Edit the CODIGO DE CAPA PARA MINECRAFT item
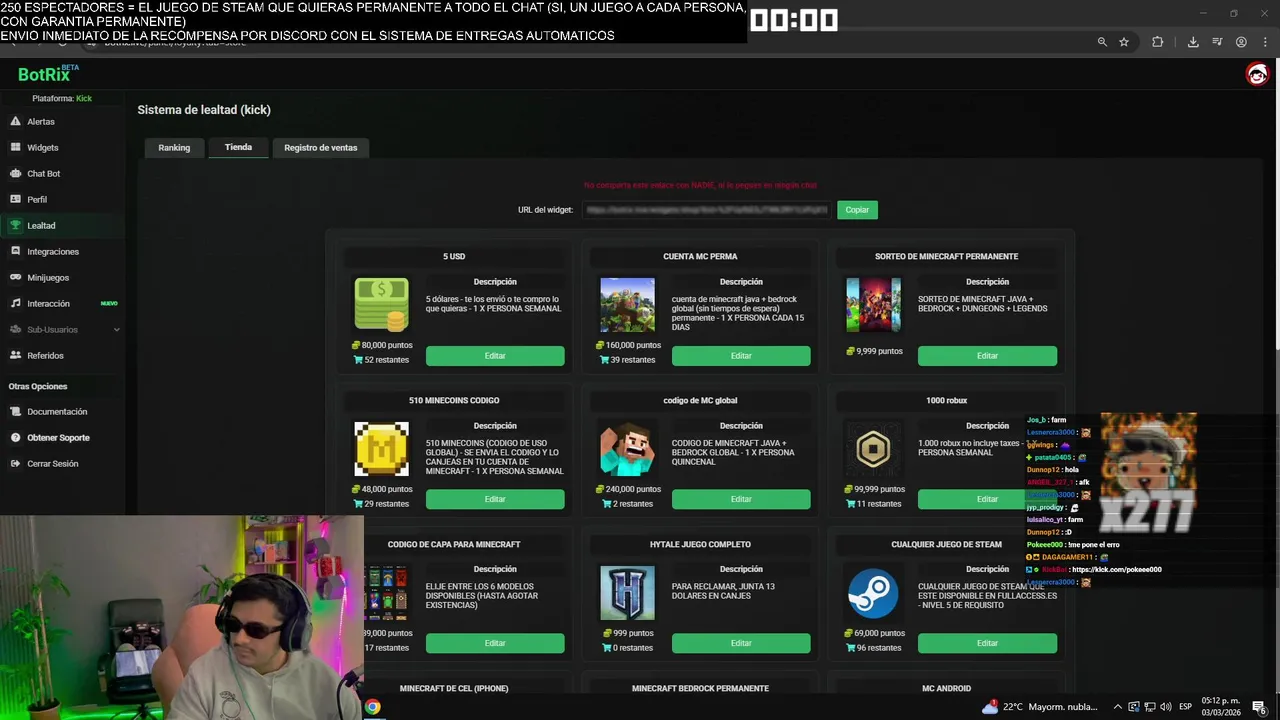Image resolution: width=1280 pixels, height=720 pixels. click(495, 643)
